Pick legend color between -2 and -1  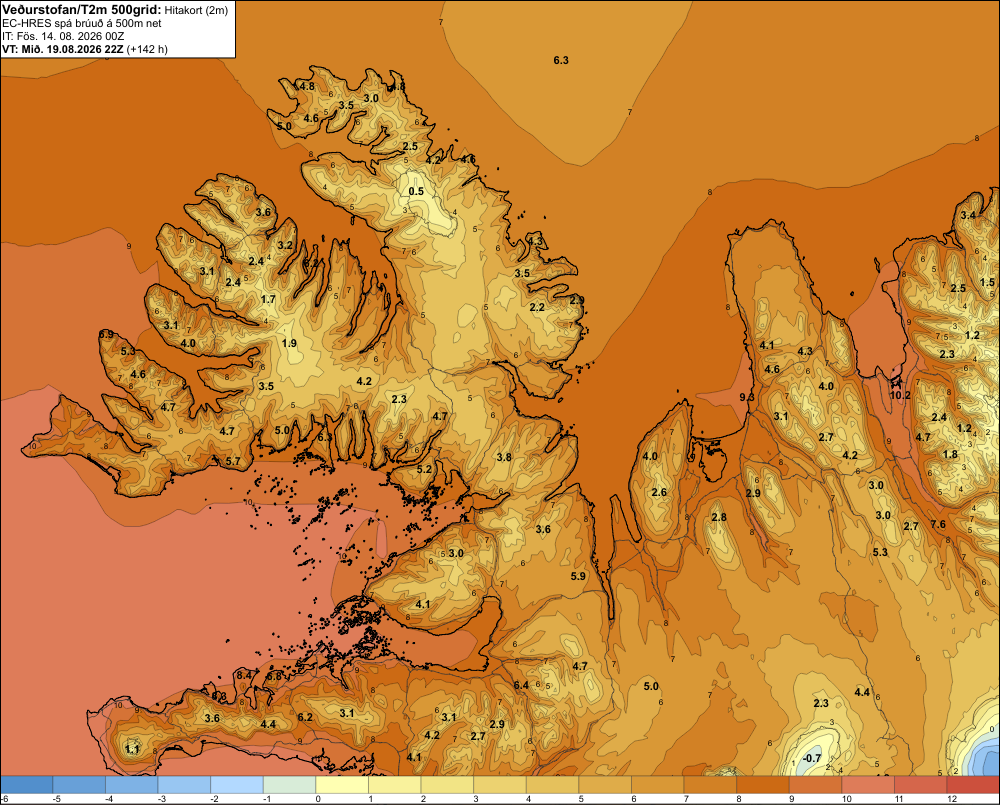pyautogui.click(x=237, y=784)
